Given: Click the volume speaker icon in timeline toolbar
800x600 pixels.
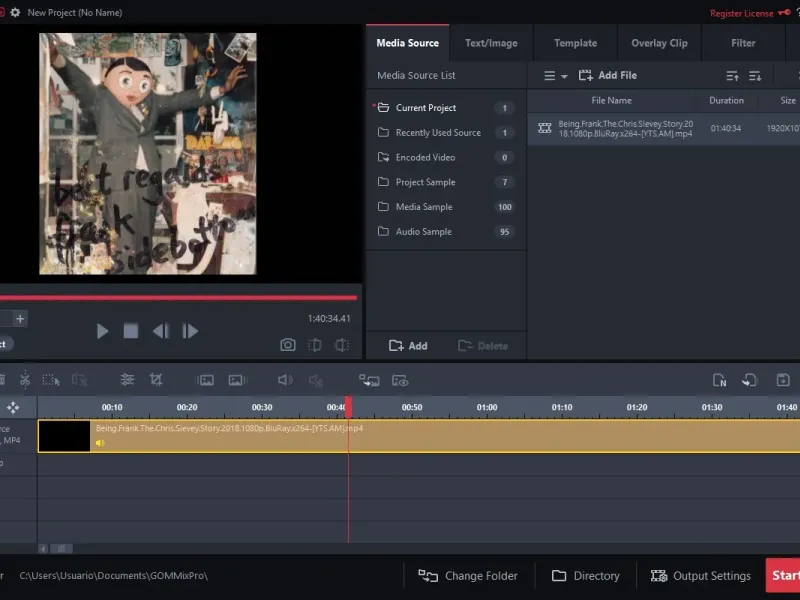Looking at the screenshot, I should 285,380.
